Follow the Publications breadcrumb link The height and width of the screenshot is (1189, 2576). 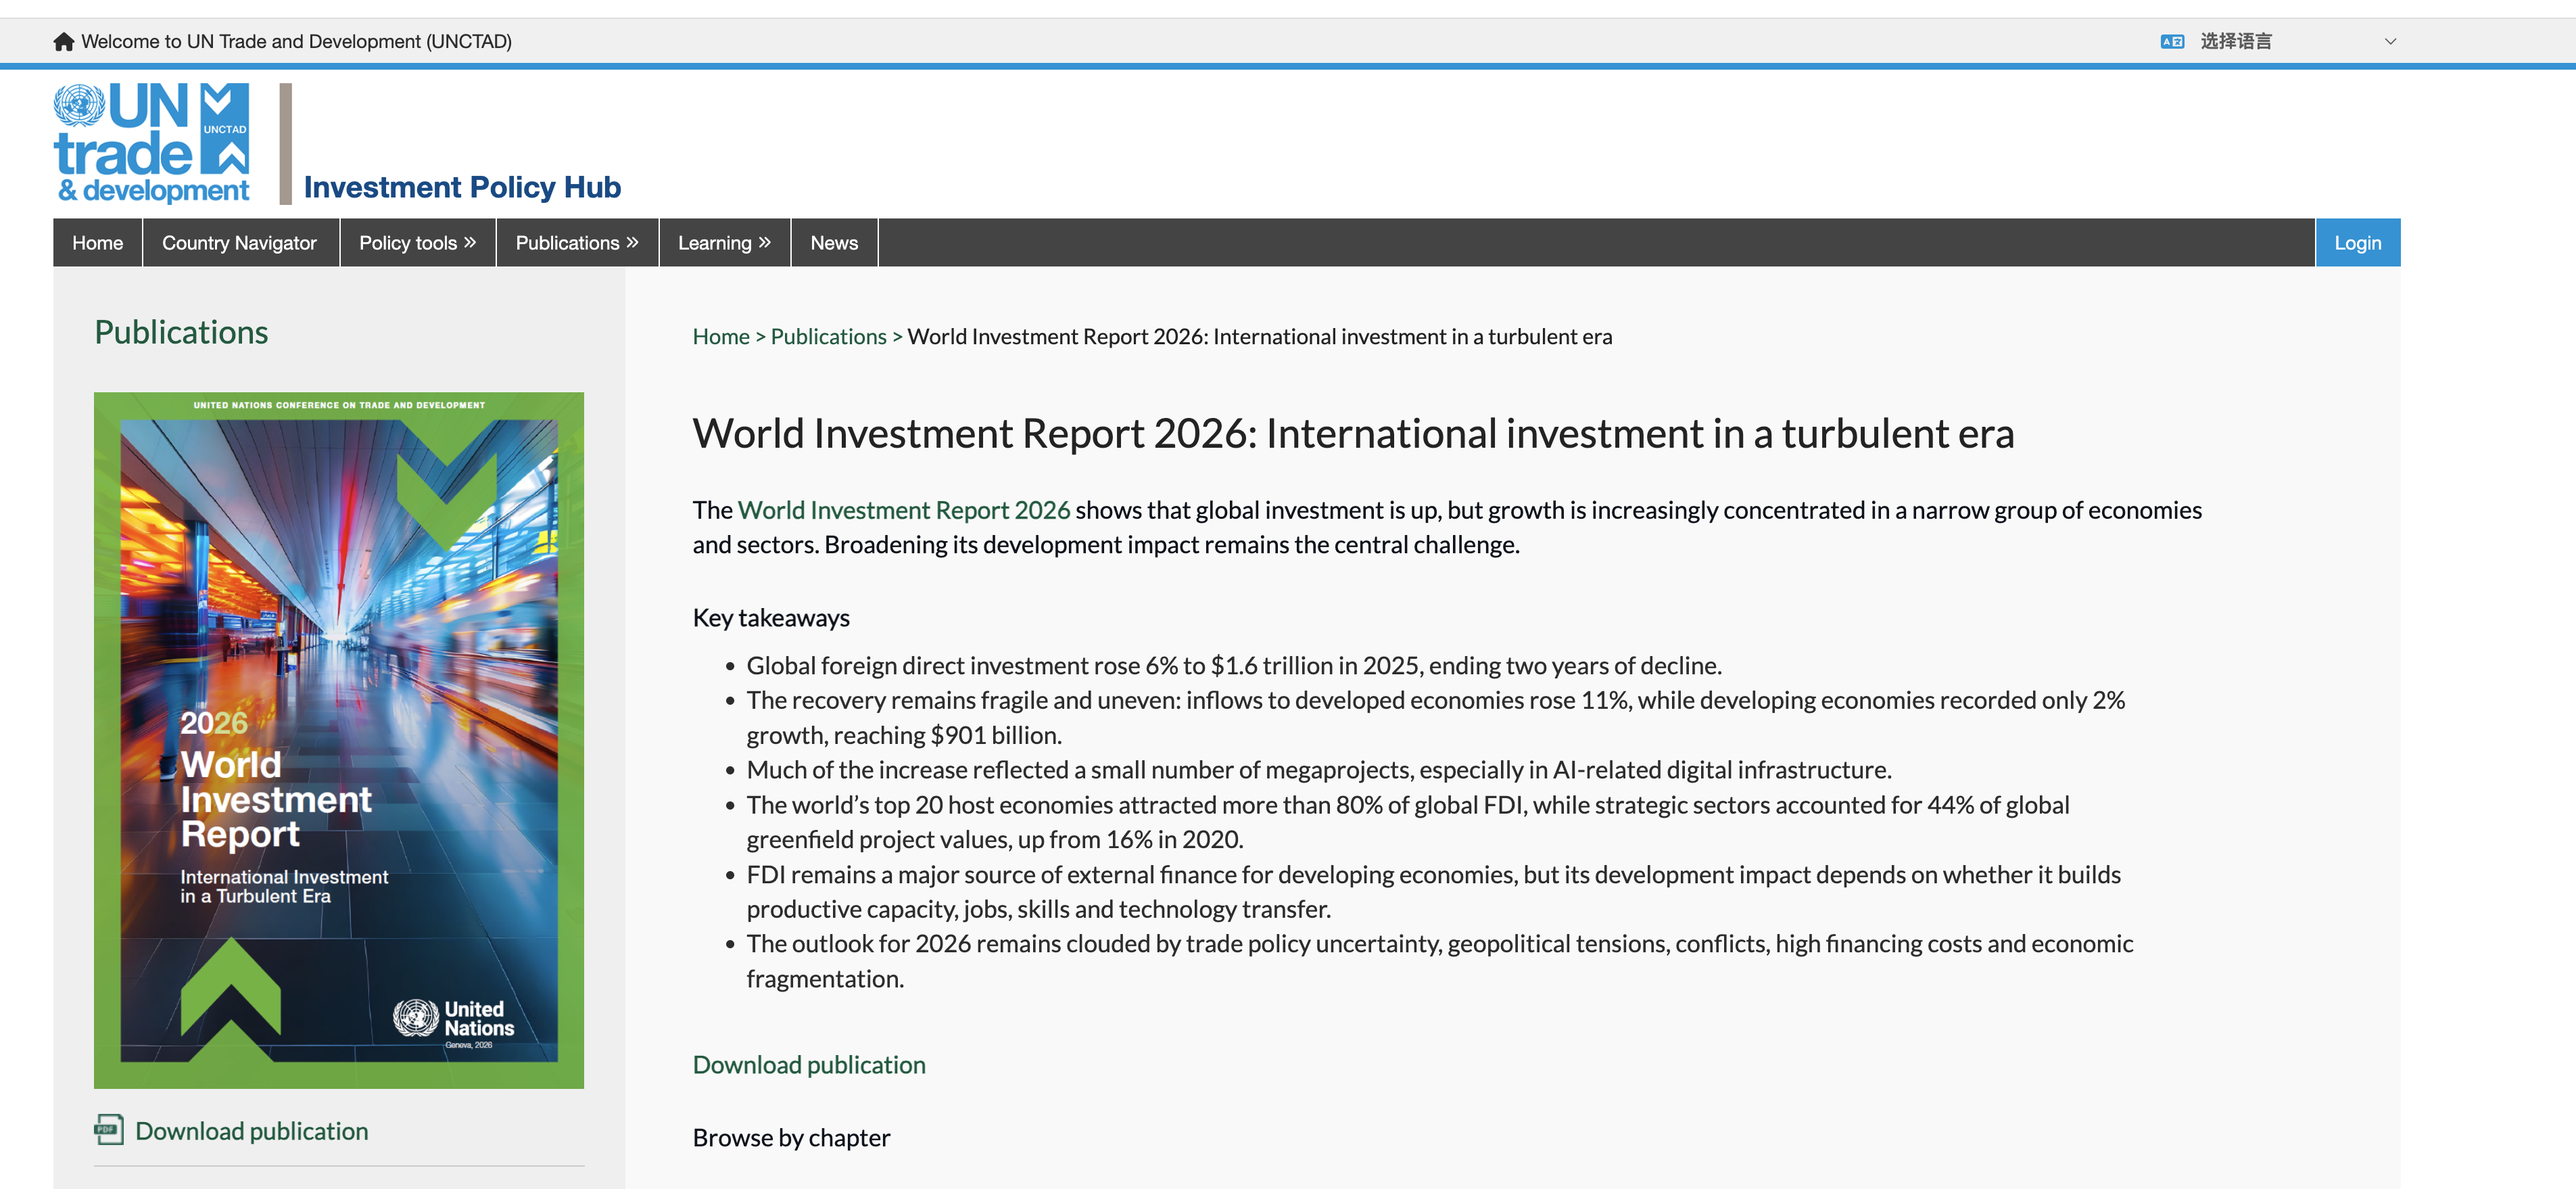pos(828,337)
